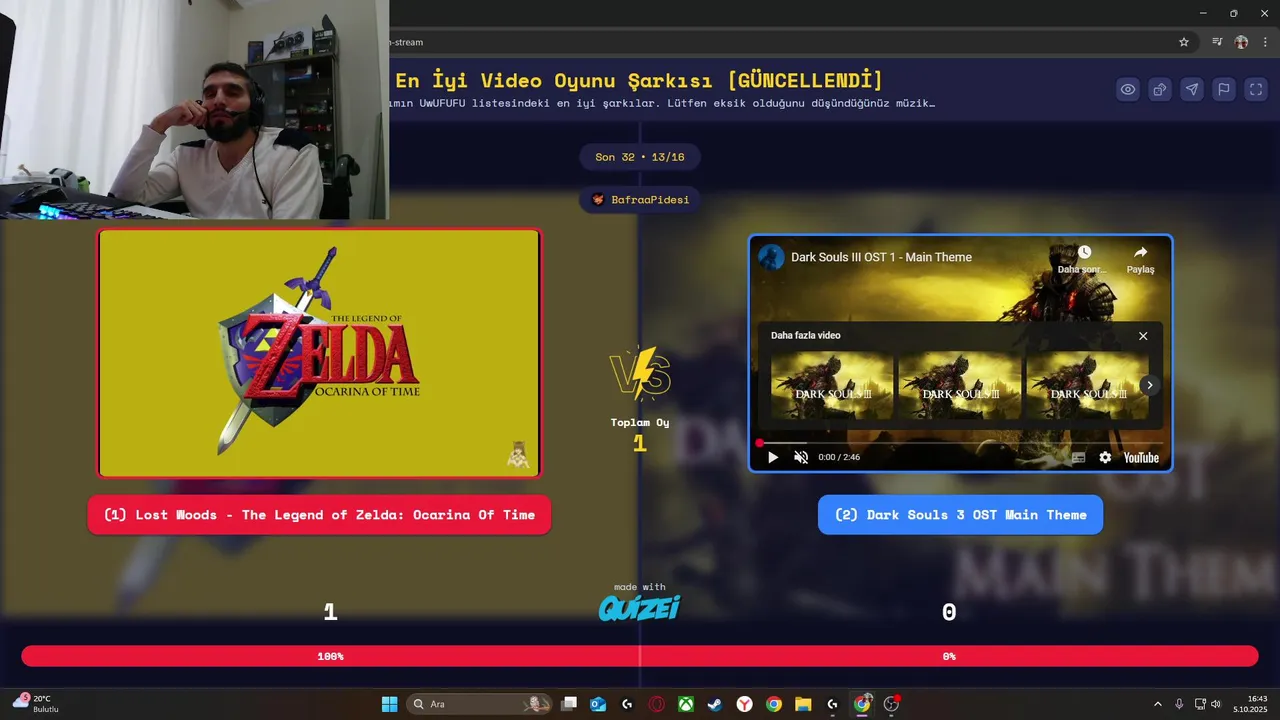The image size is (1280, 720).
Task: Click the red vote percentage bar
Action: pyautogui.click(x=640, y=656)
